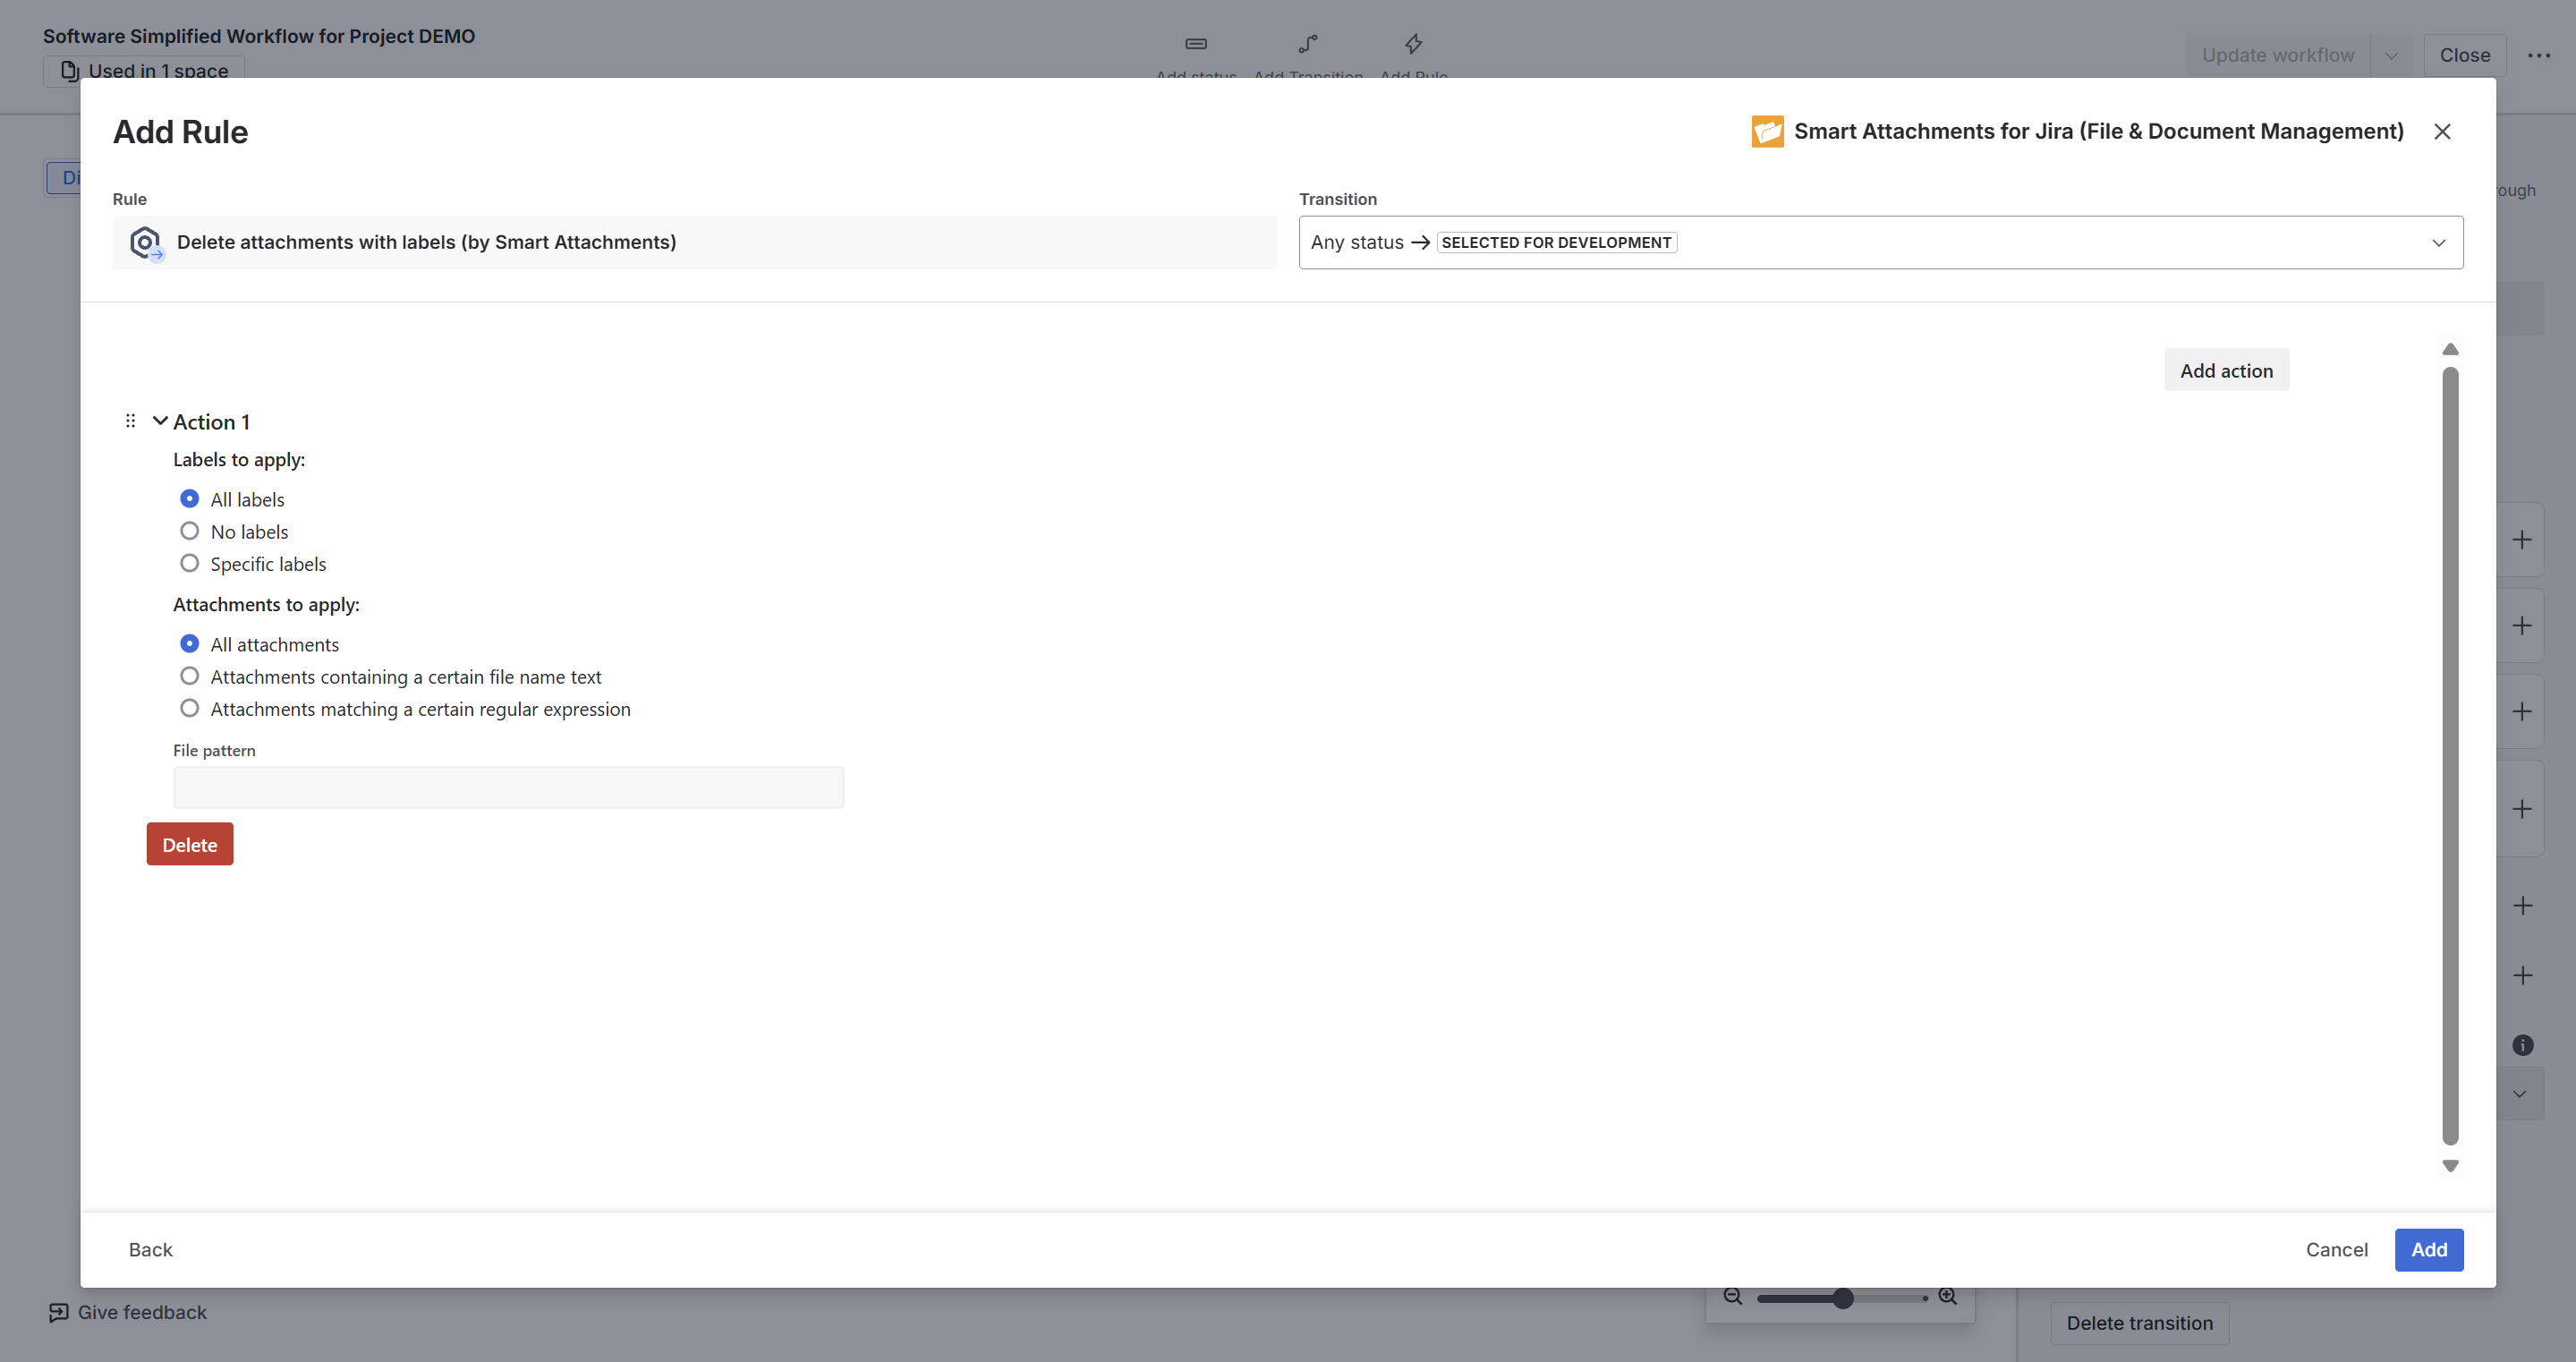Open the more options ellipsis menu
This screenshot has width=2576, height=1362.
[x=2539, y=55]
